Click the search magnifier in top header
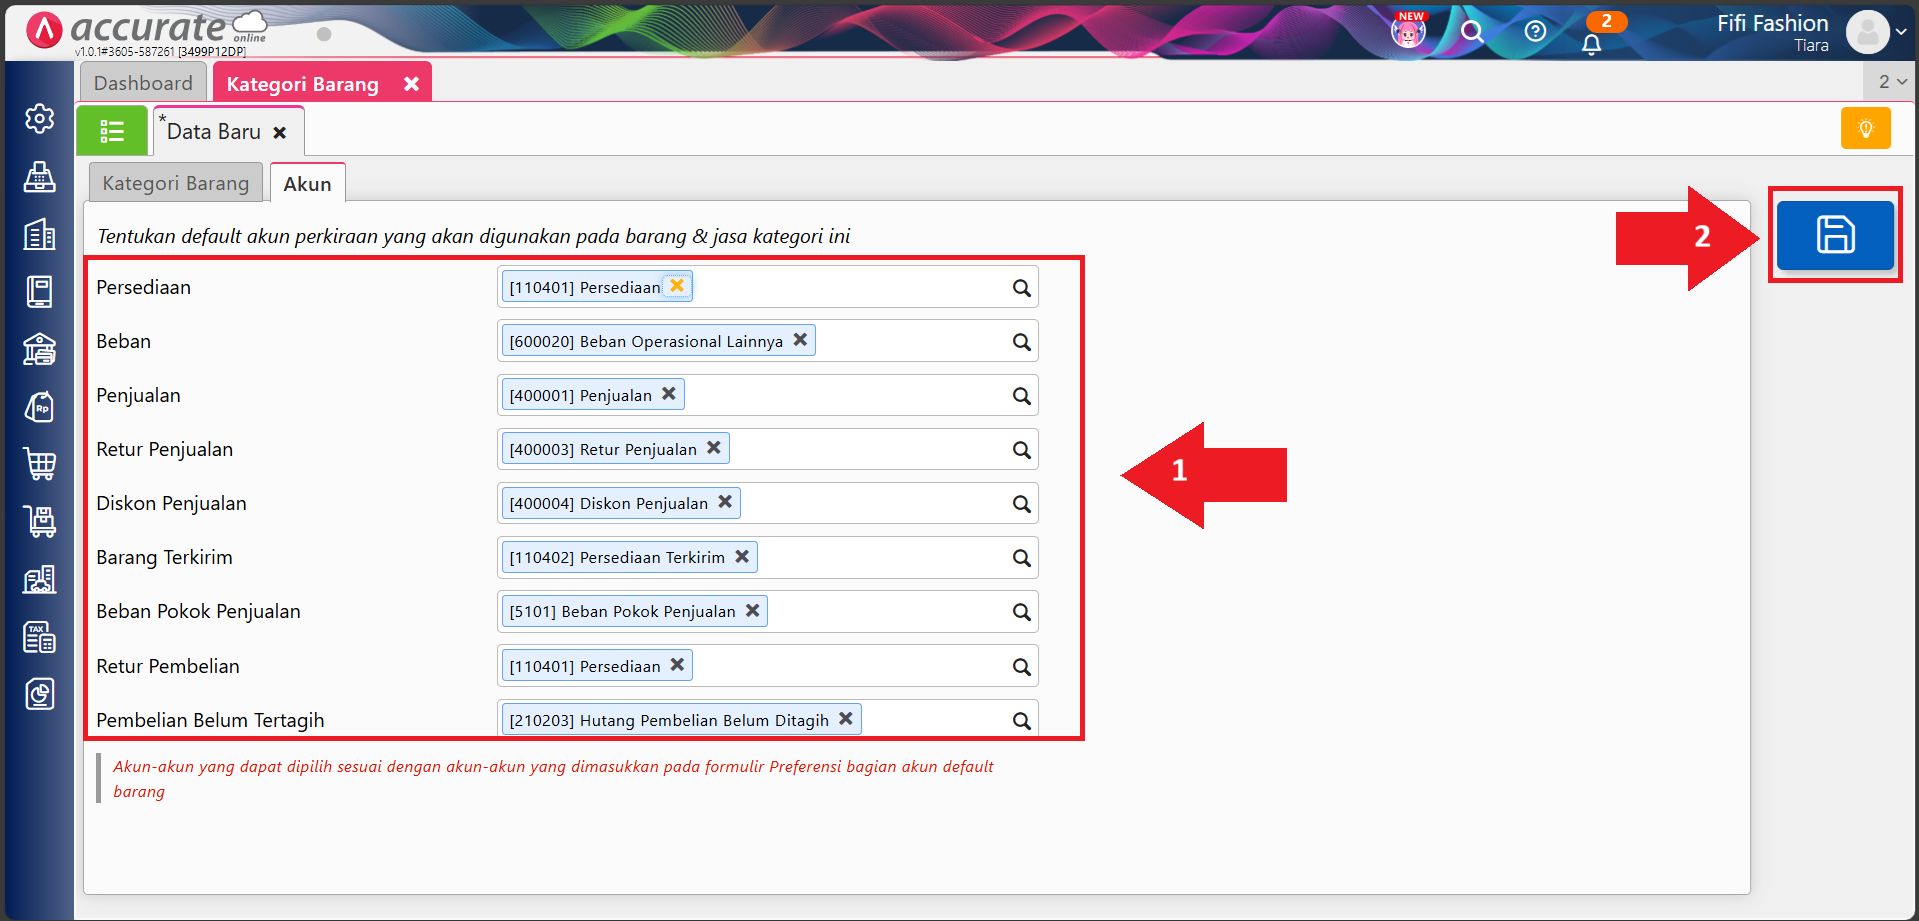This screenshot has height=921, width=1919. pyautogui.click(x=1471, y=32)
